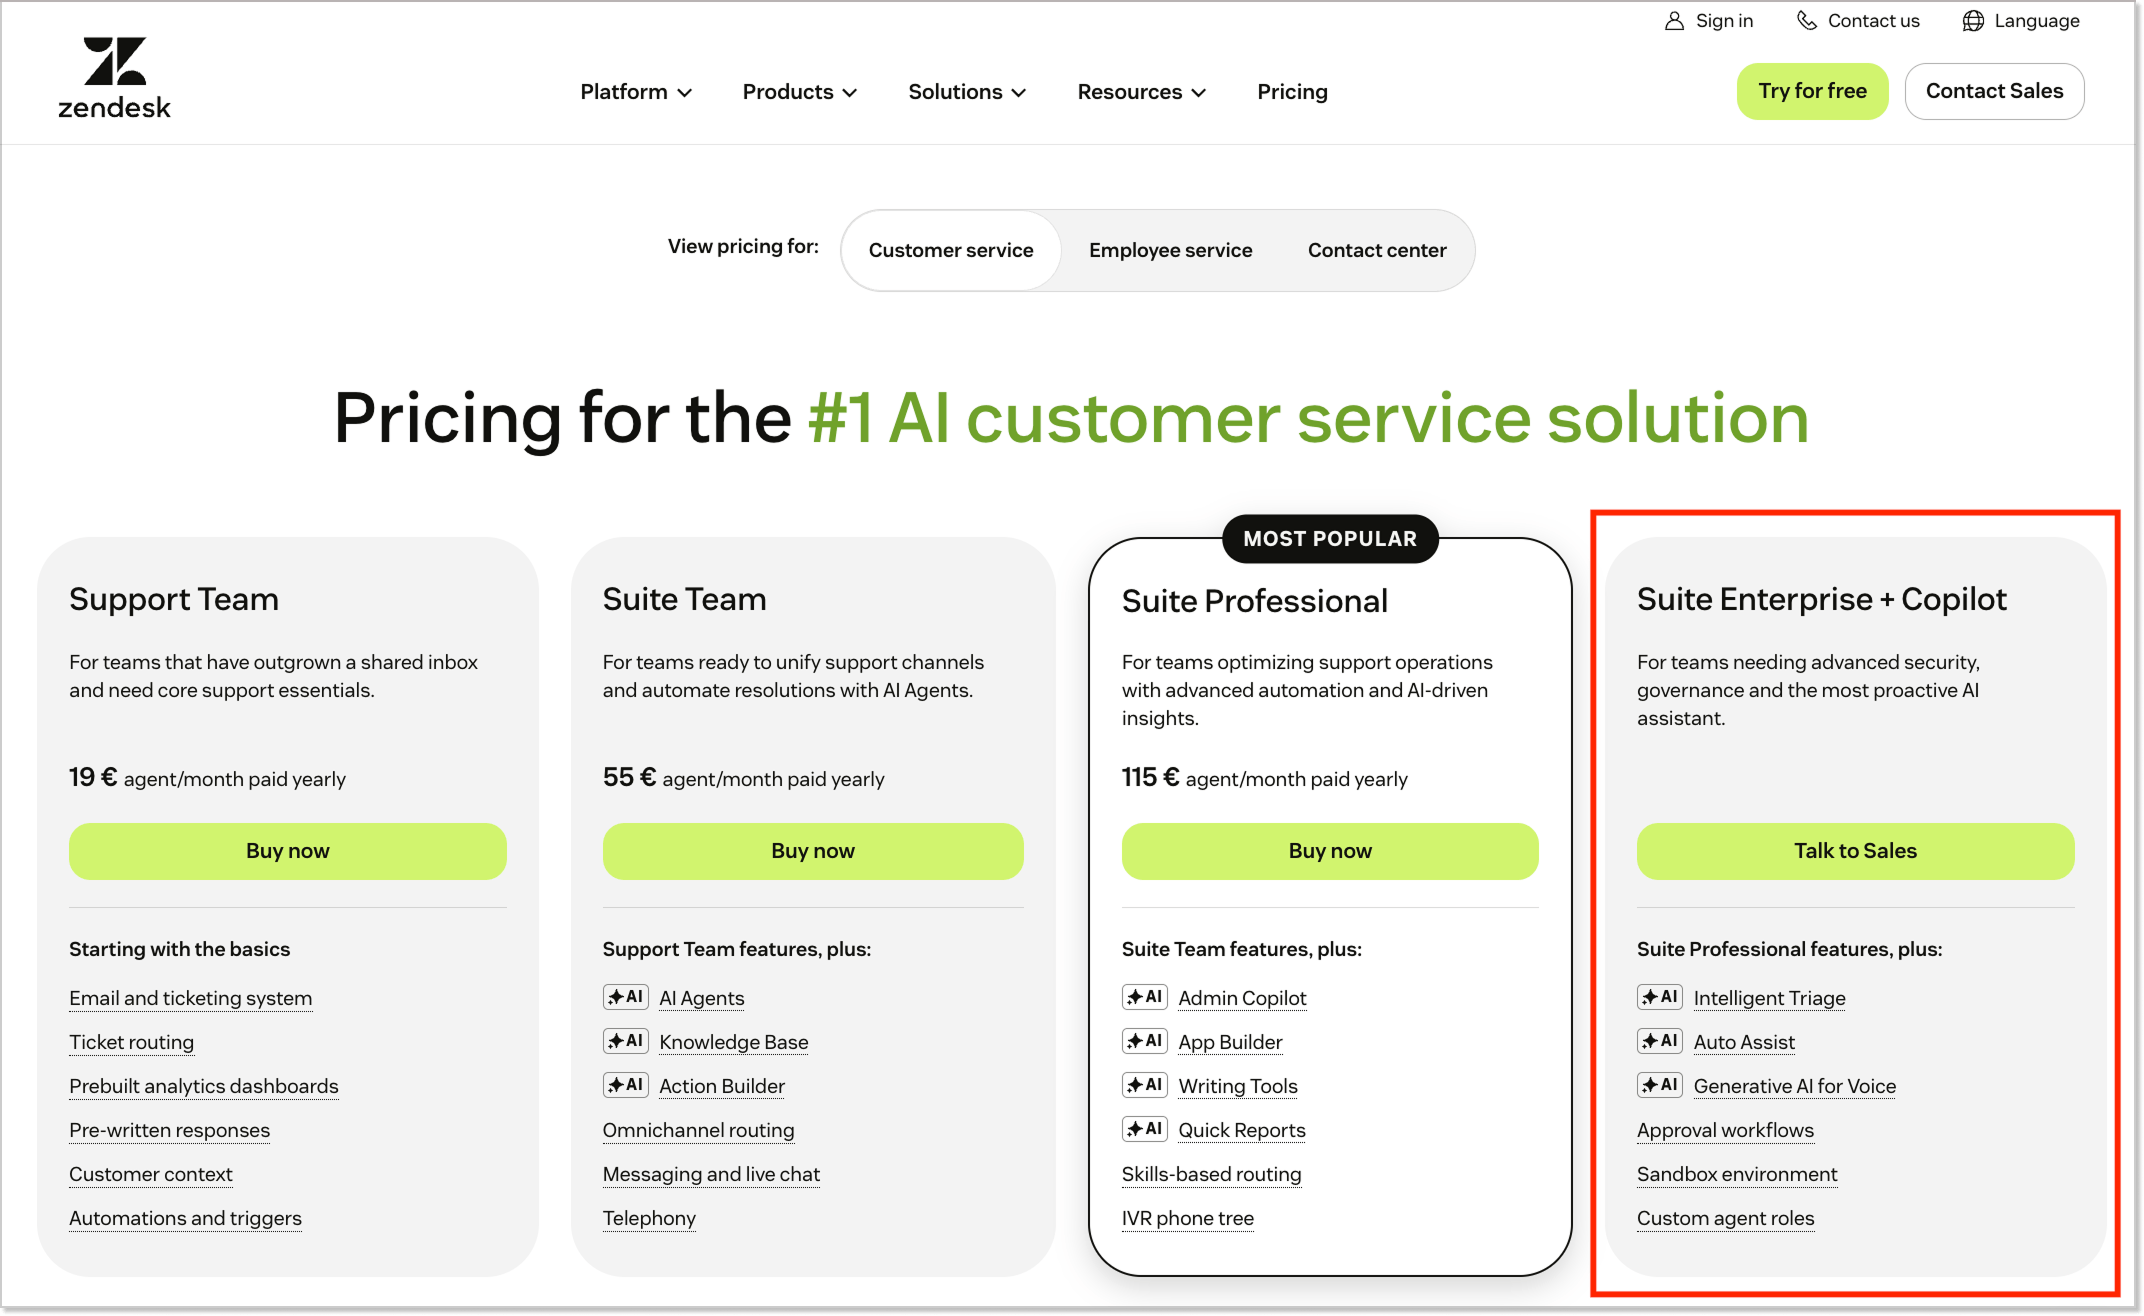Open Email and ticketing system feature
Screen dimensions: 2144x1316
[191, 998]
